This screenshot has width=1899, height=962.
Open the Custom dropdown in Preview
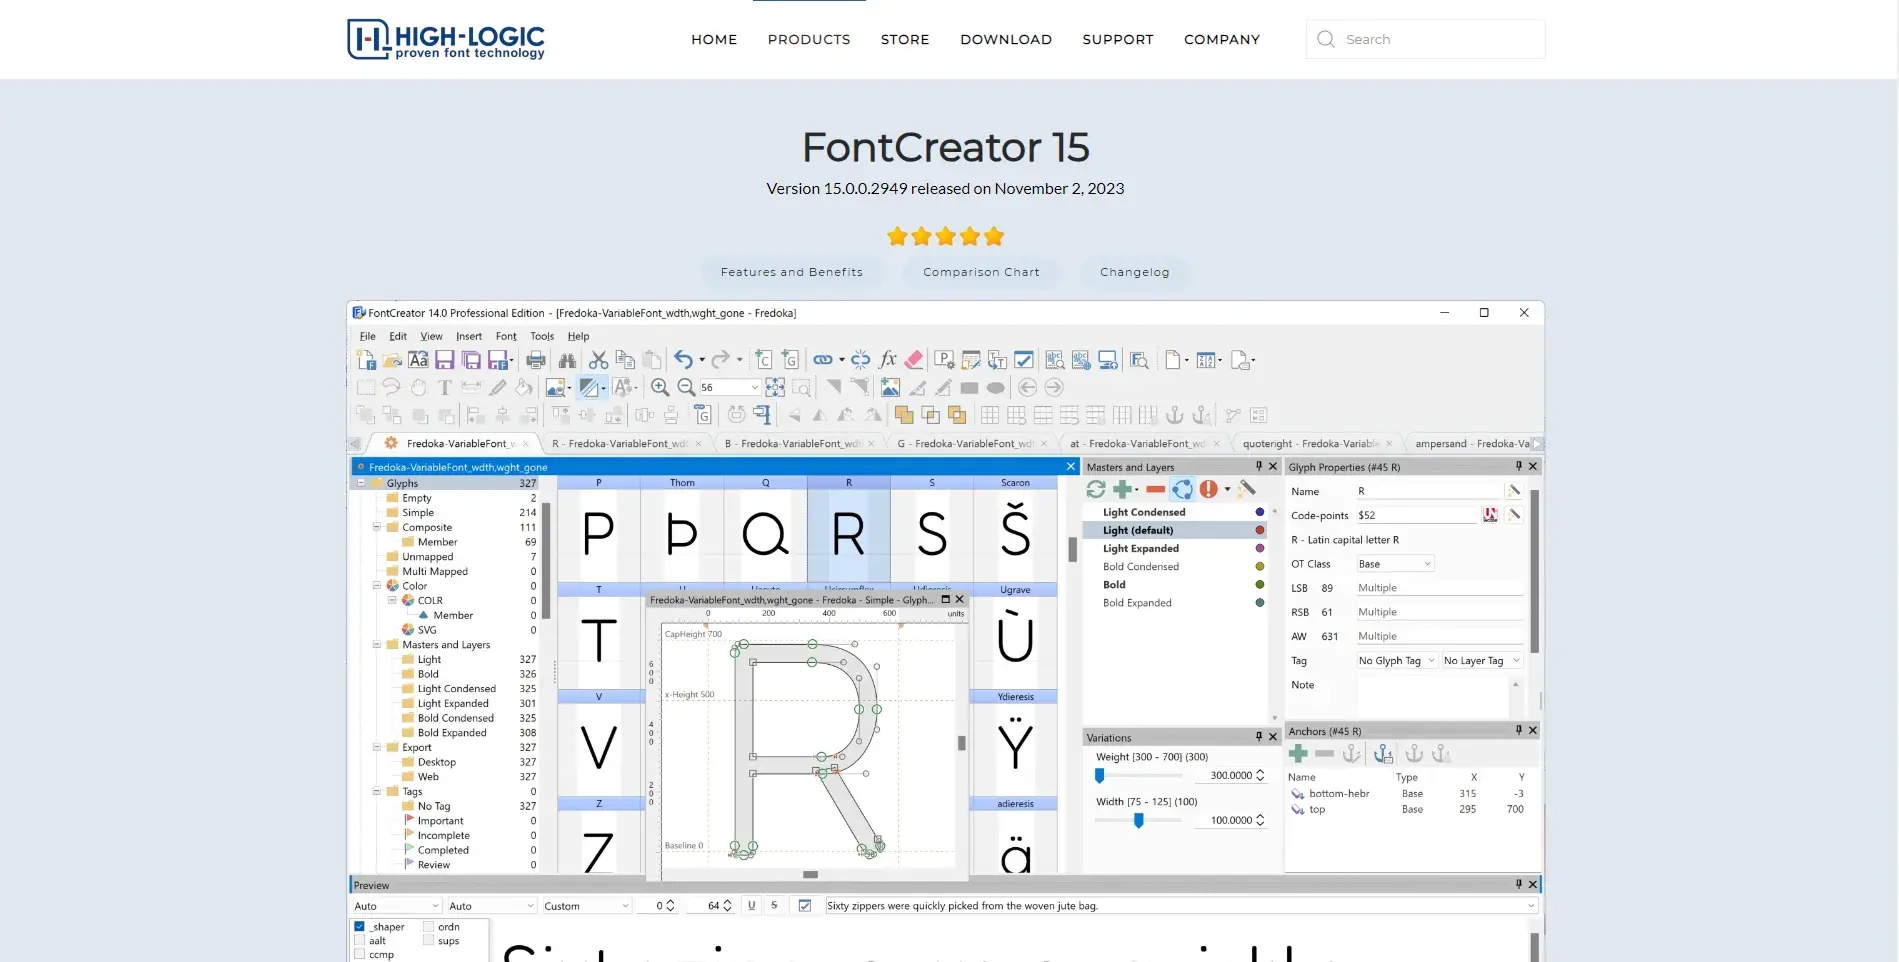586,906
